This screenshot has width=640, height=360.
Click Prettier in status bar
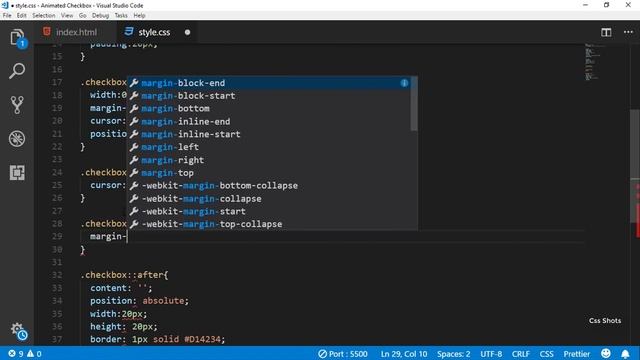click(577, 353)
